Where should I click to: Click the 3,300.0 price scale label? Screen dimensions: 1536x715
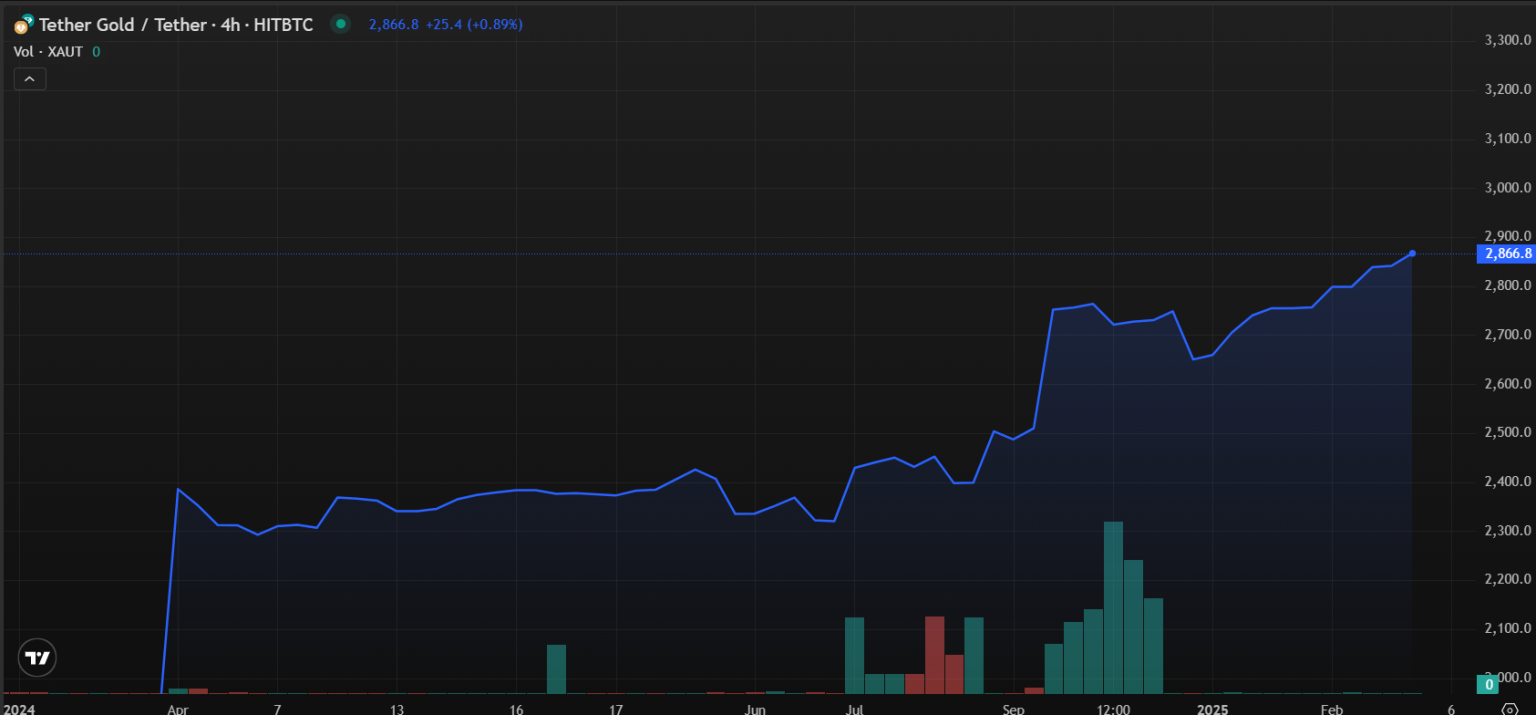point(1506,40)
